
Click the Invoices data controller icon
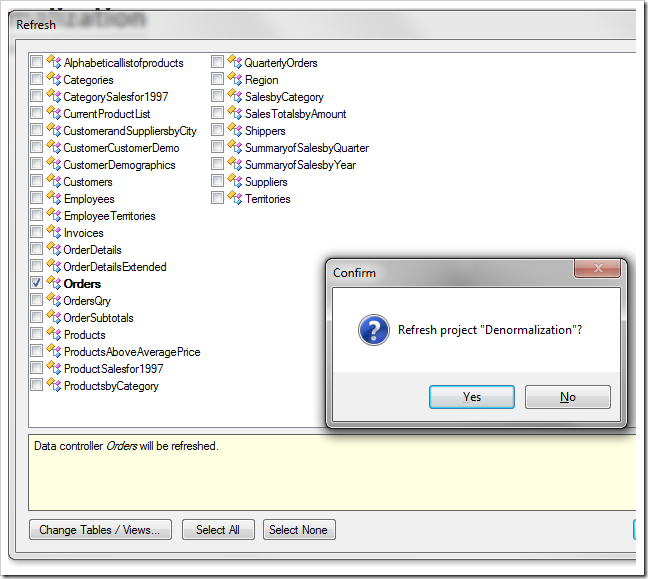coord(54,232)
